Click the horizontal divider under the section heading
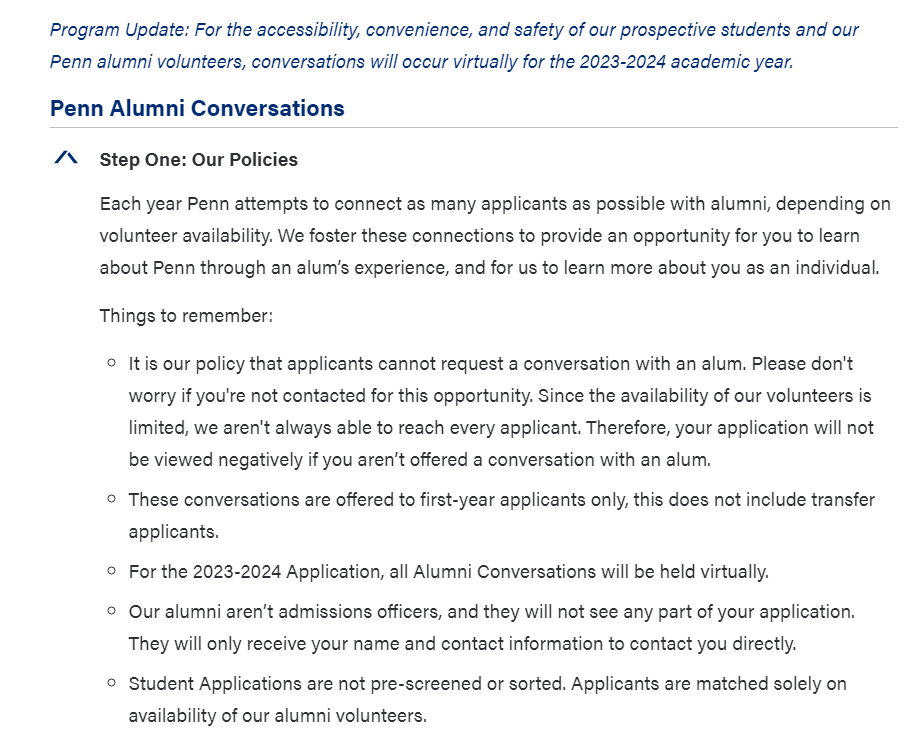 click(x=473, y=128)
